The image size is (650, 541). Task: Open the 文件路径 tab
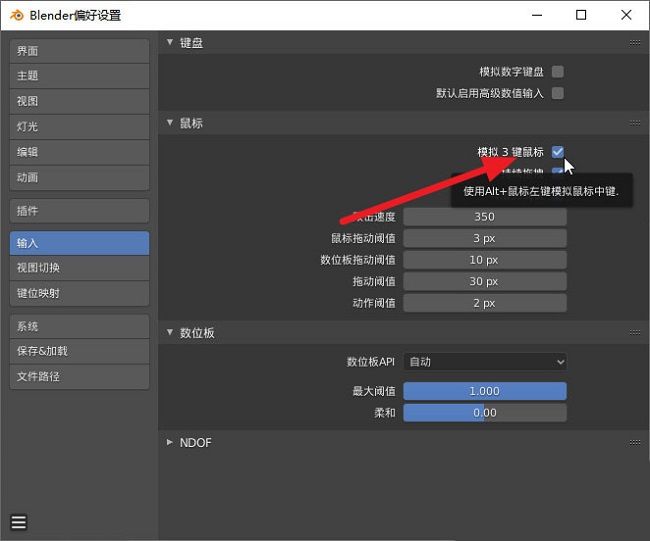click(79, 377)
